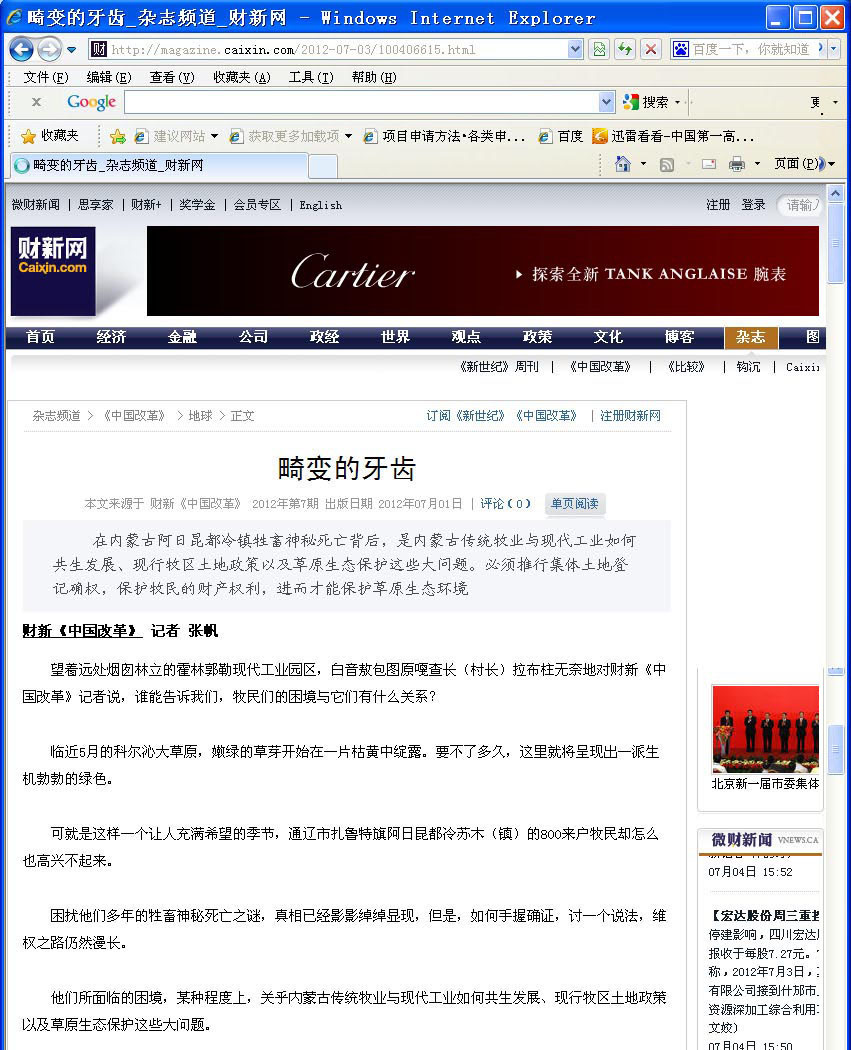Open the 会员专区 top link
The height and width of the screenshot is (1050, 851).
click(257, 205)
